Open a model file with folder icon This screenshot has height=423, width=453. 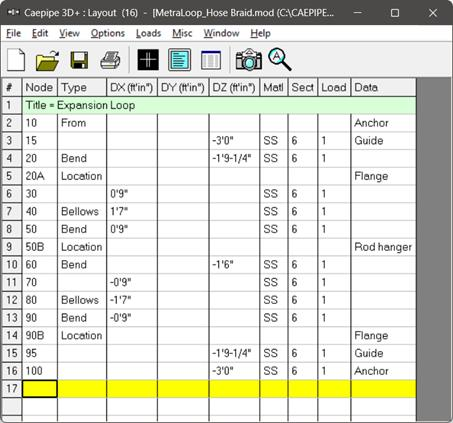pyautogui.click(x=47, y=60)
